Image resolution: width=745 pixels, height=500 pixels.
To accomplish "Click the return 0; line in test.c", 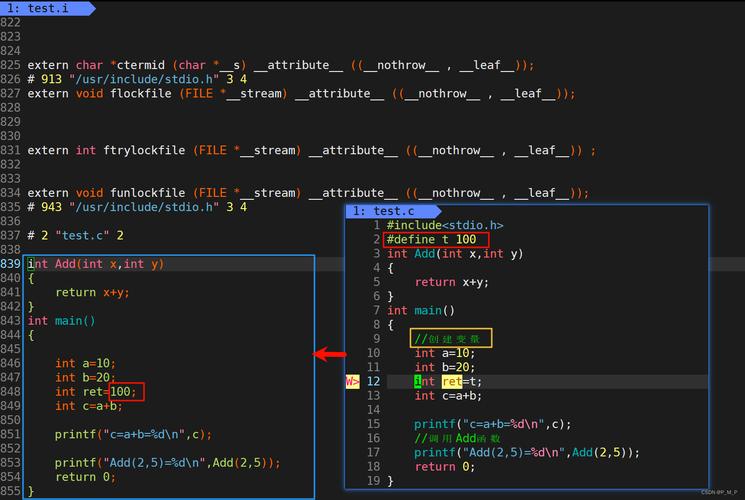I will [449, 466].
